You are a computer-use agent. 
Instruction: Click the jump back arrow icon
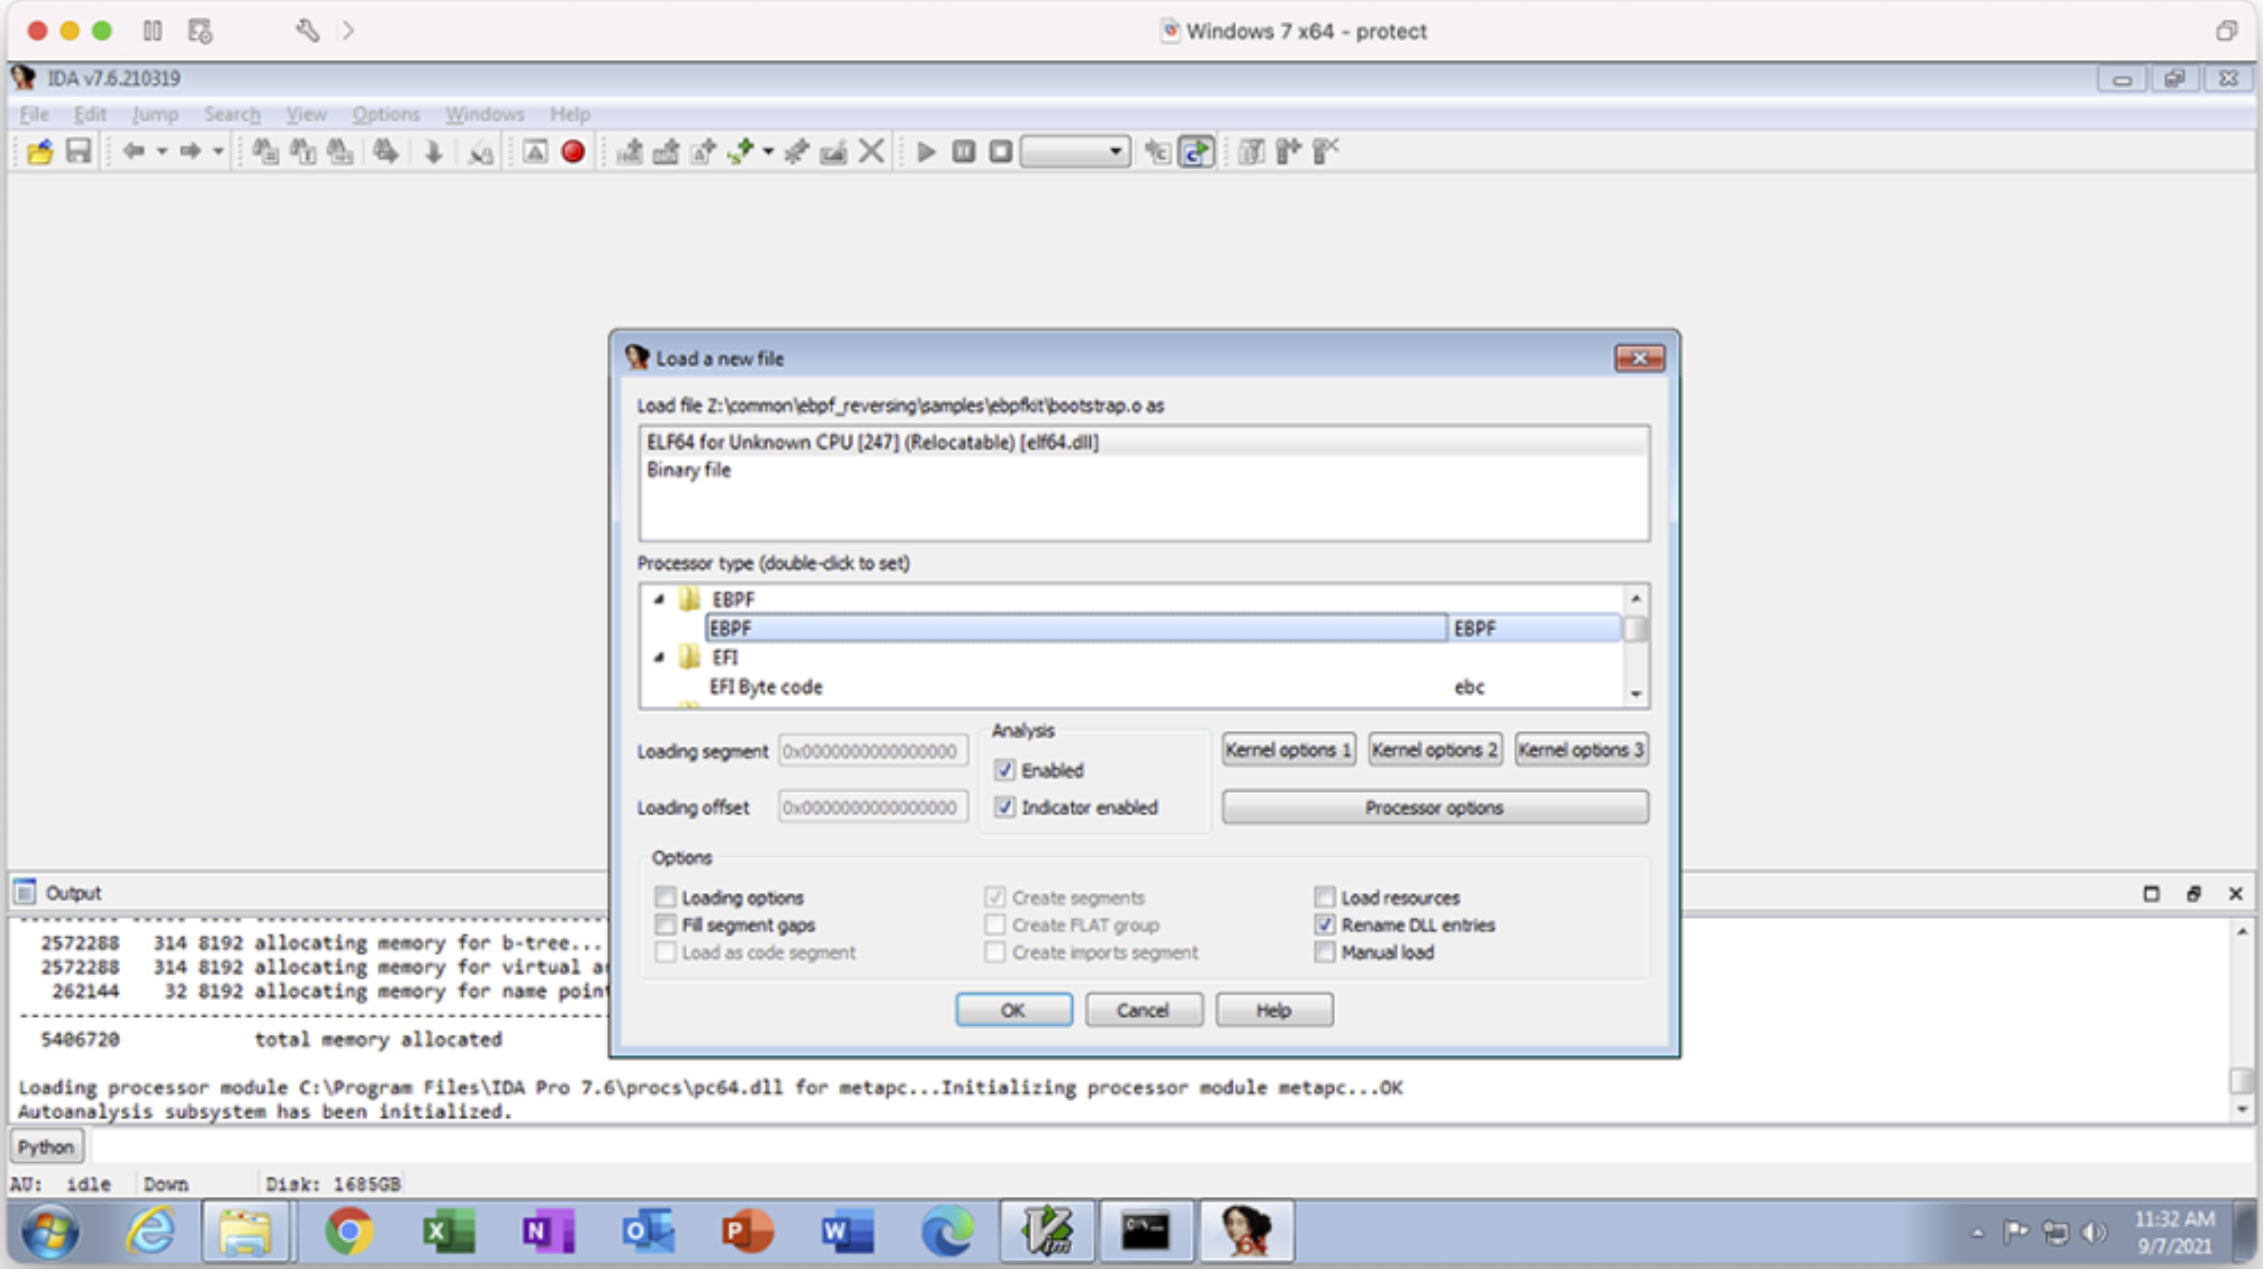tap(133, 152)
